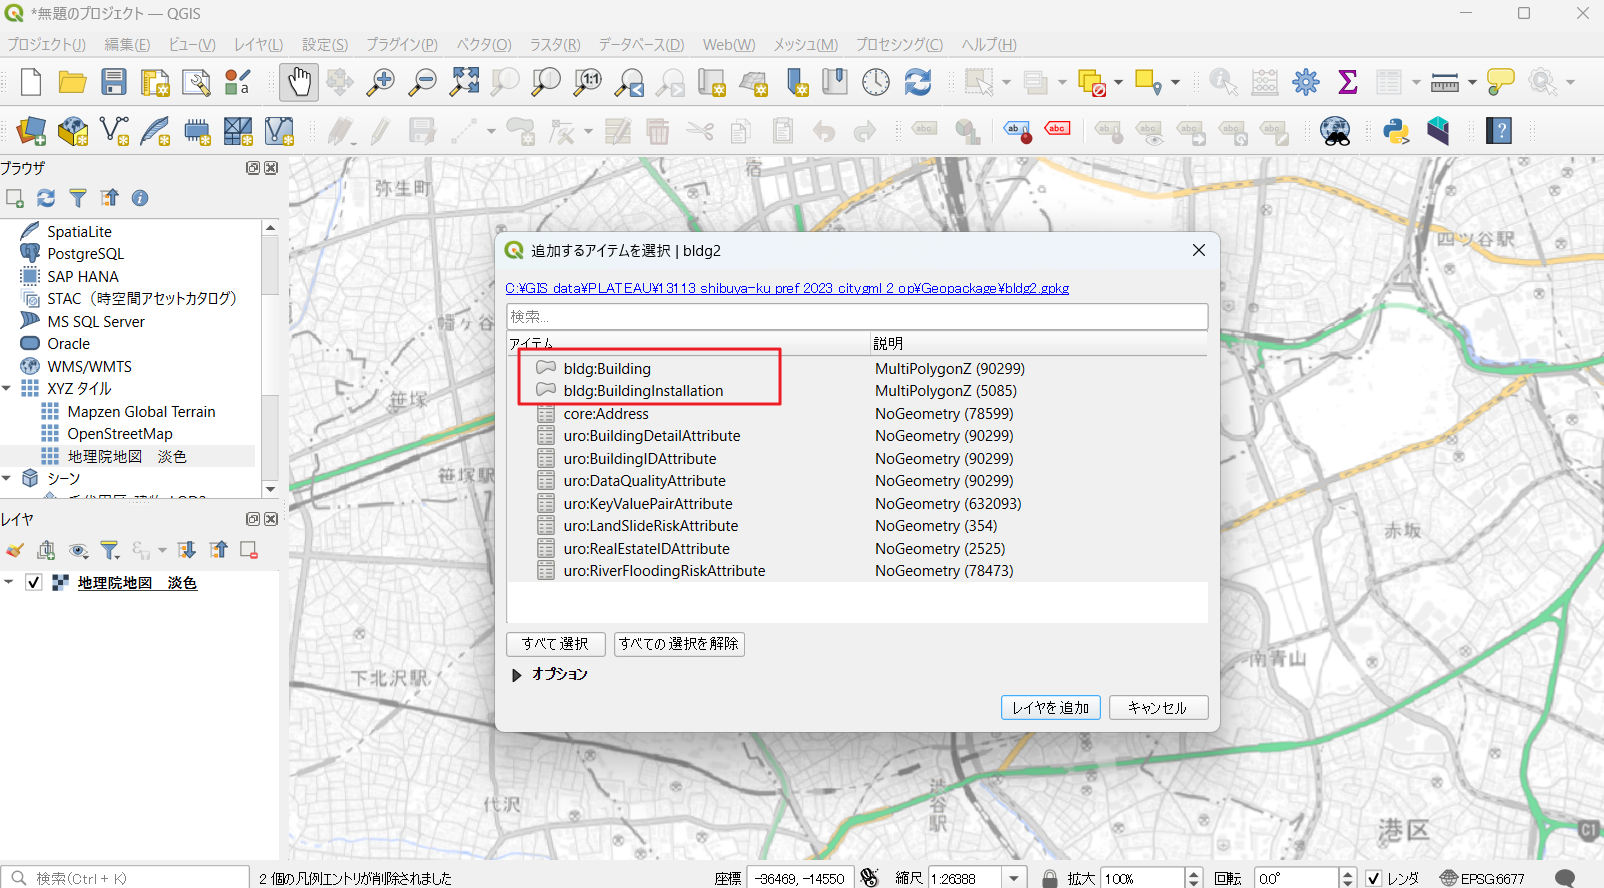Collapse the シーン tree node
This screenshot has width=1604, height=888.
[x=7, y=478]
